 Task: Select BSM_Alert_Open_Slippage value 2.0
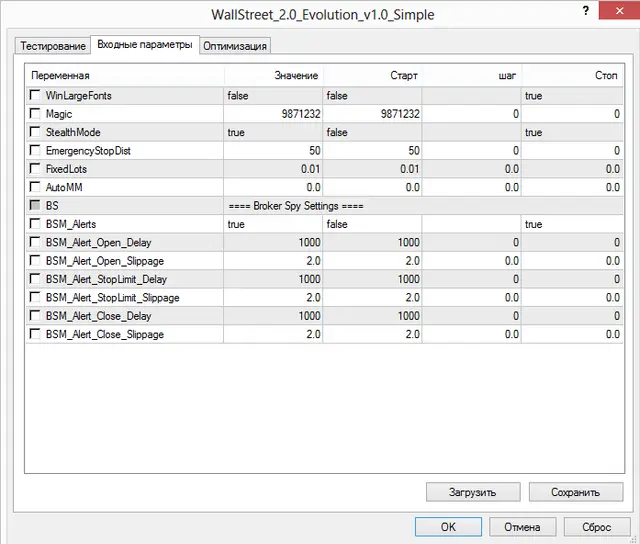point(273,261)
